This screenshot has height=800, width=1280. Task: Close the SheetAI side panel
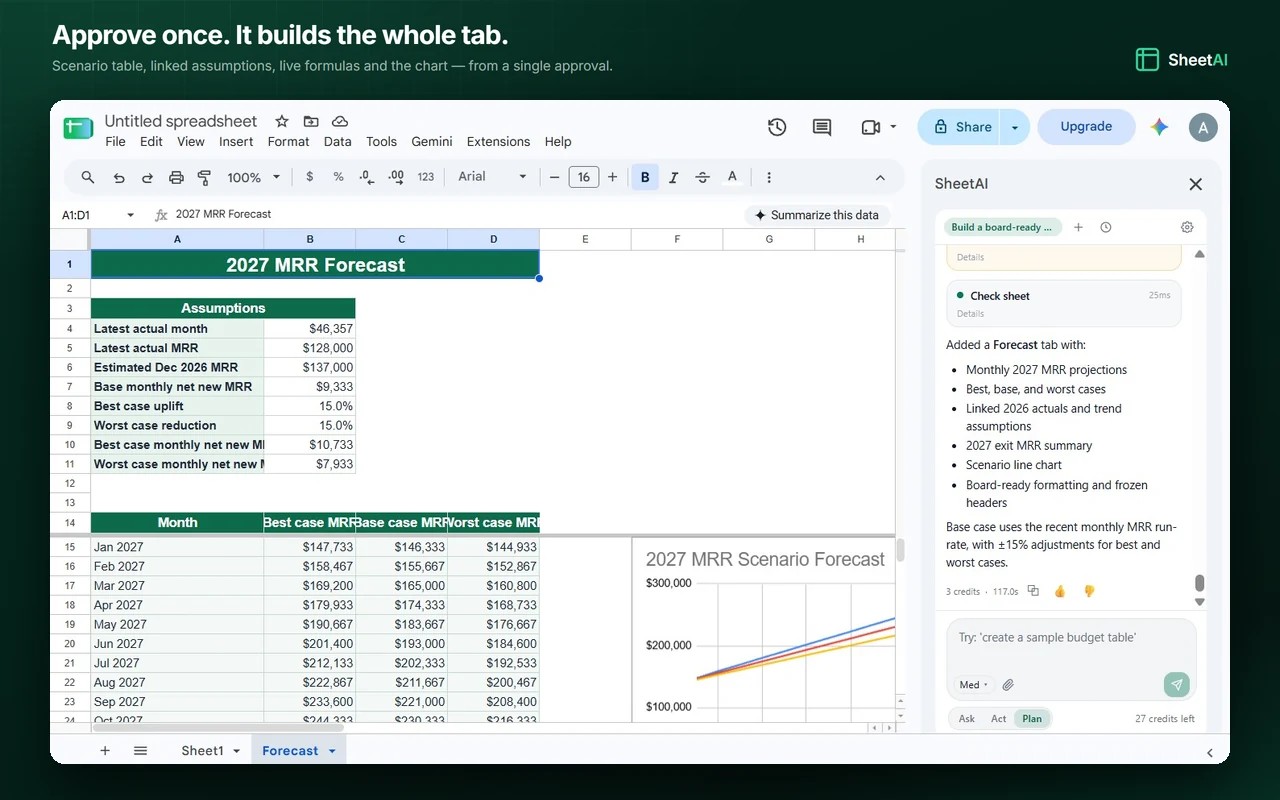1195,184
